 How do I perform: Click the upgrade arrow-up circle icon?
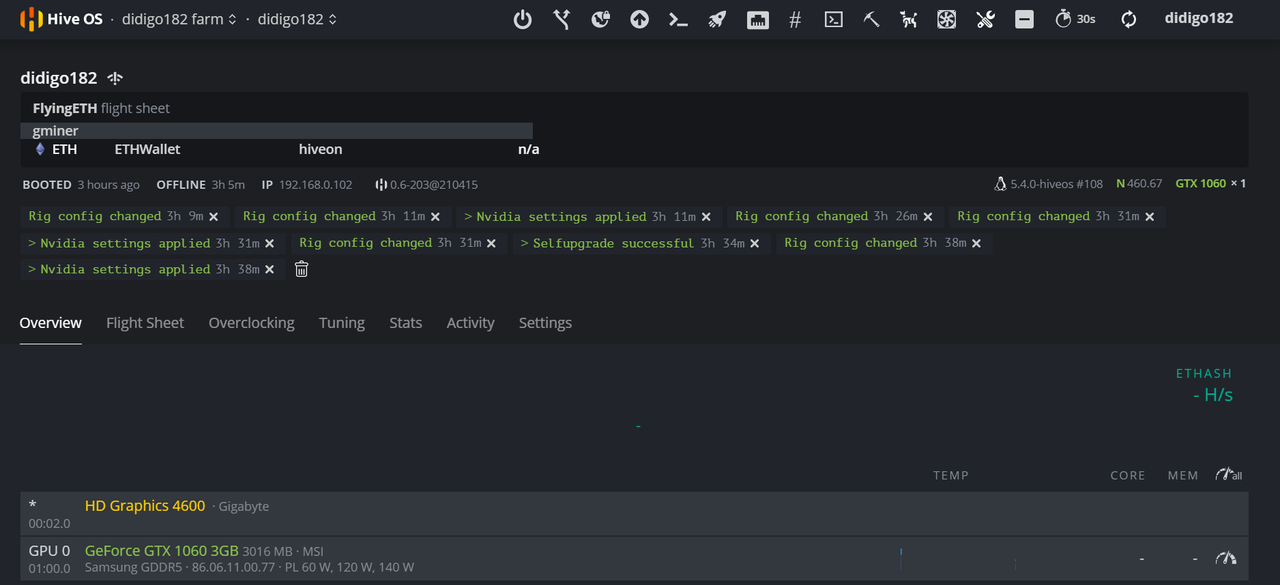pos(639,19)
